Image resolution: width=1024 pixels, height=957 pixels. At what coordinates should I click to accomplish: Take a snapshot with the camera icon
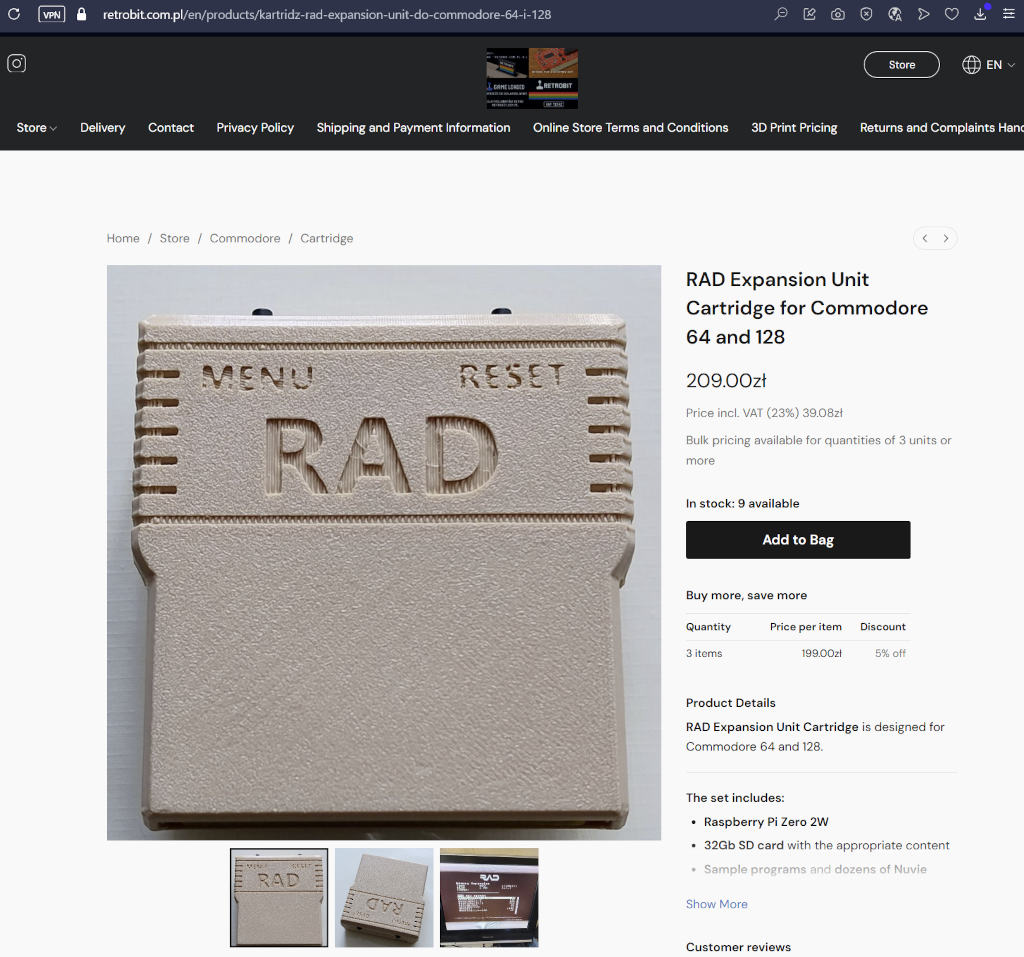click(x=838, y=14)
